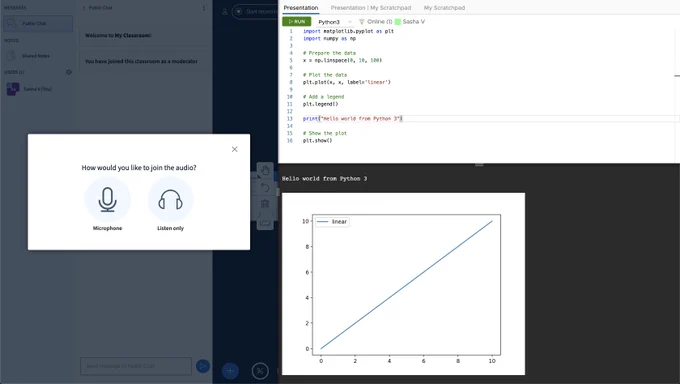Viewport: 680px width, 384px height.
Task: Click the editor/output splitter handle
Action: 479,164
